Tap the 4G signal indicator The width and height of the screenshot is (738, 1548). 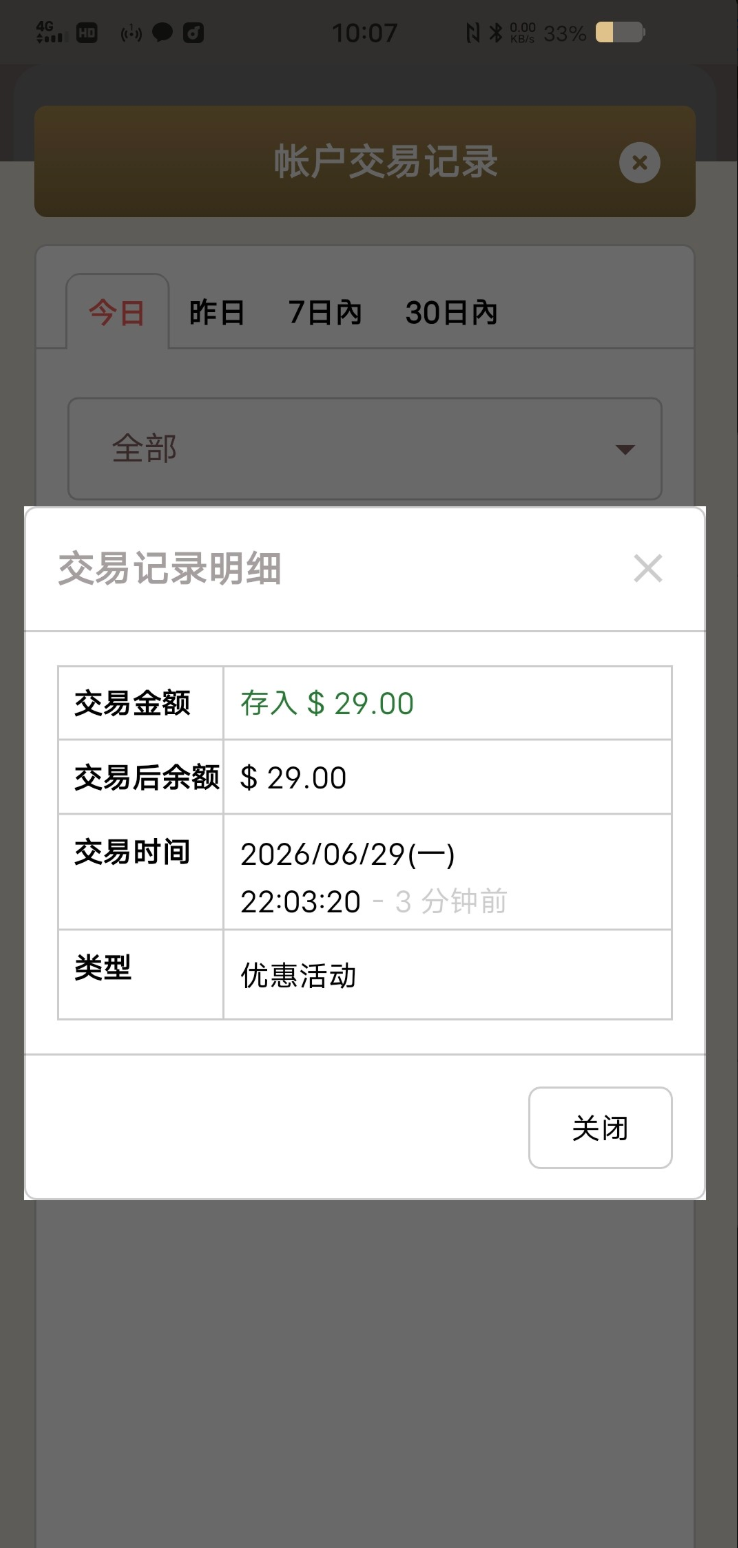[x=49, y=32]
